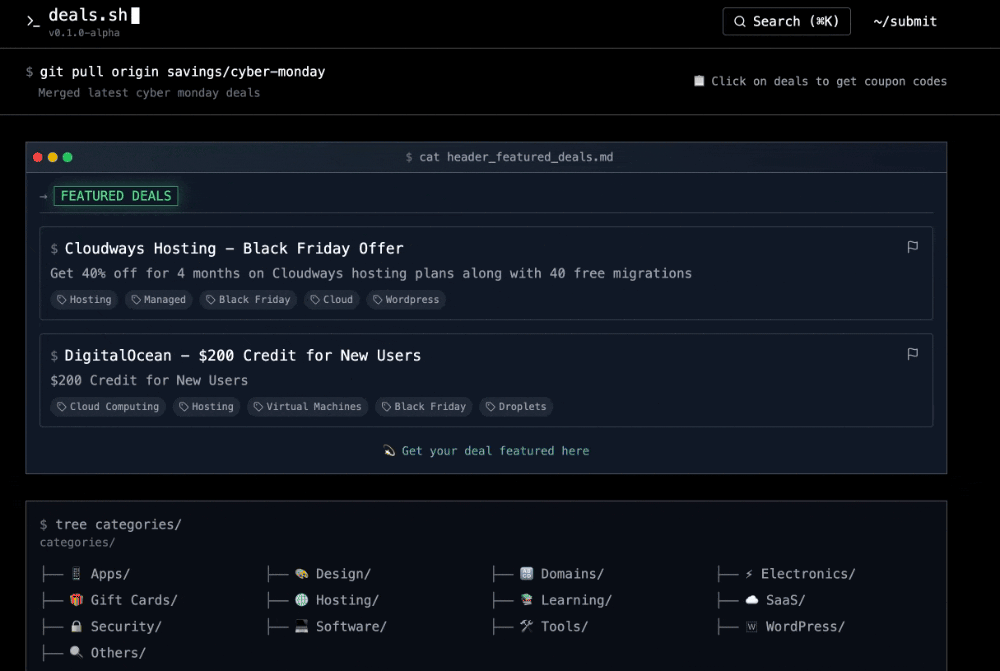Select the Cloud tag

click(x=331, y=299)
